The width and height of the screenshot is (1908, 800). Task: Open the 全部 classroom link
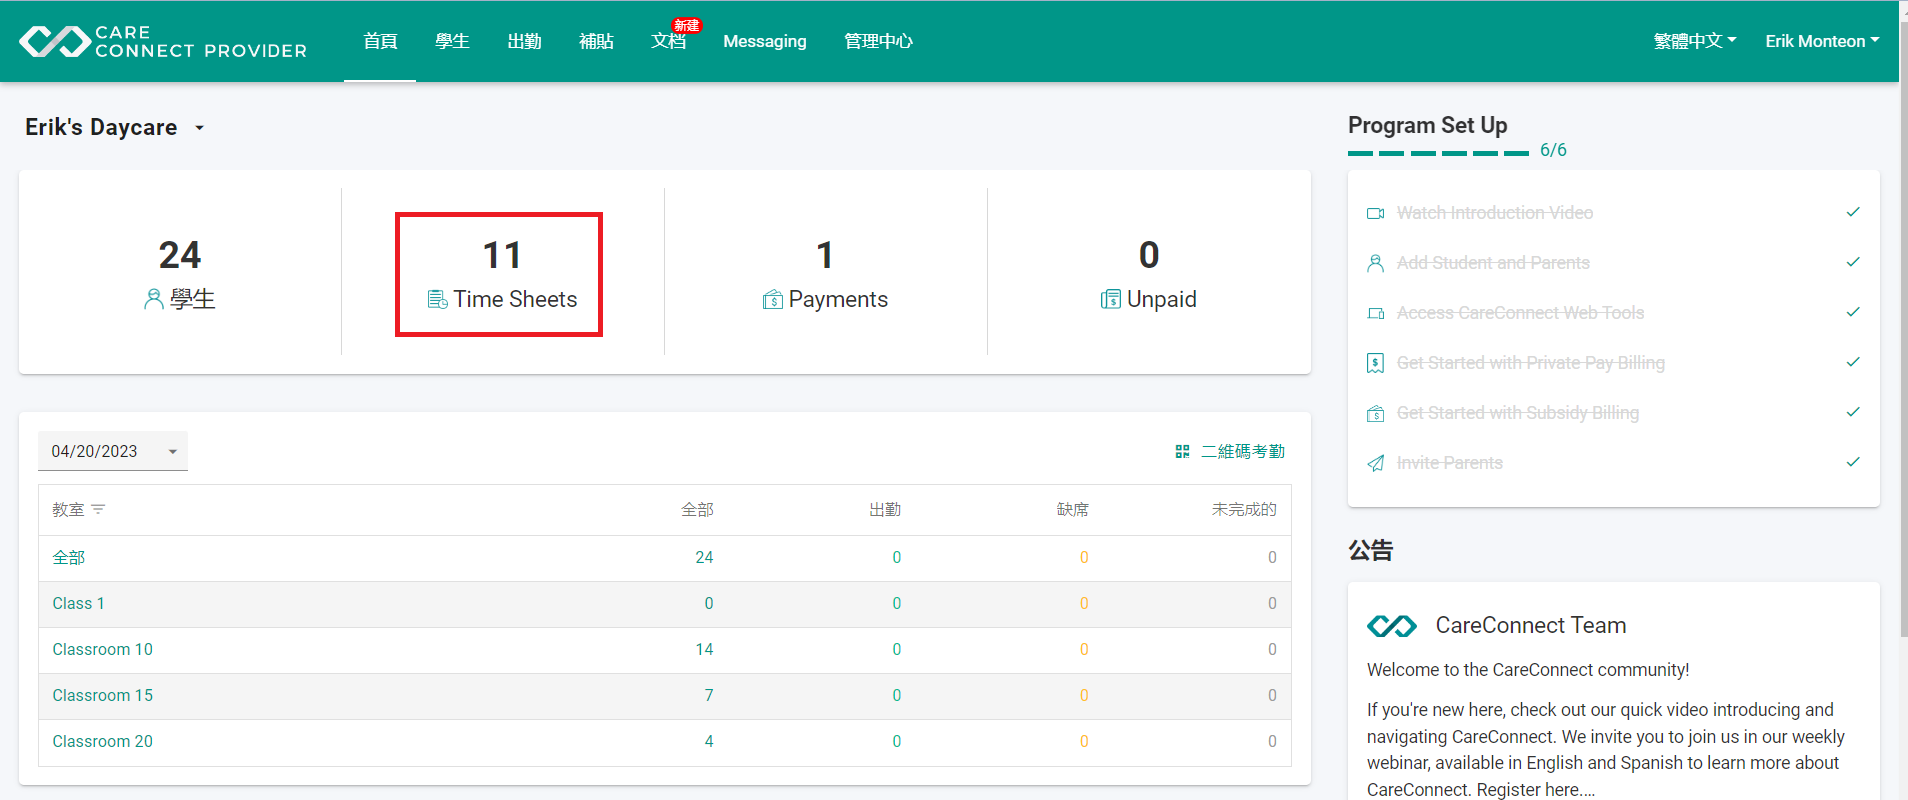point(69,558)
